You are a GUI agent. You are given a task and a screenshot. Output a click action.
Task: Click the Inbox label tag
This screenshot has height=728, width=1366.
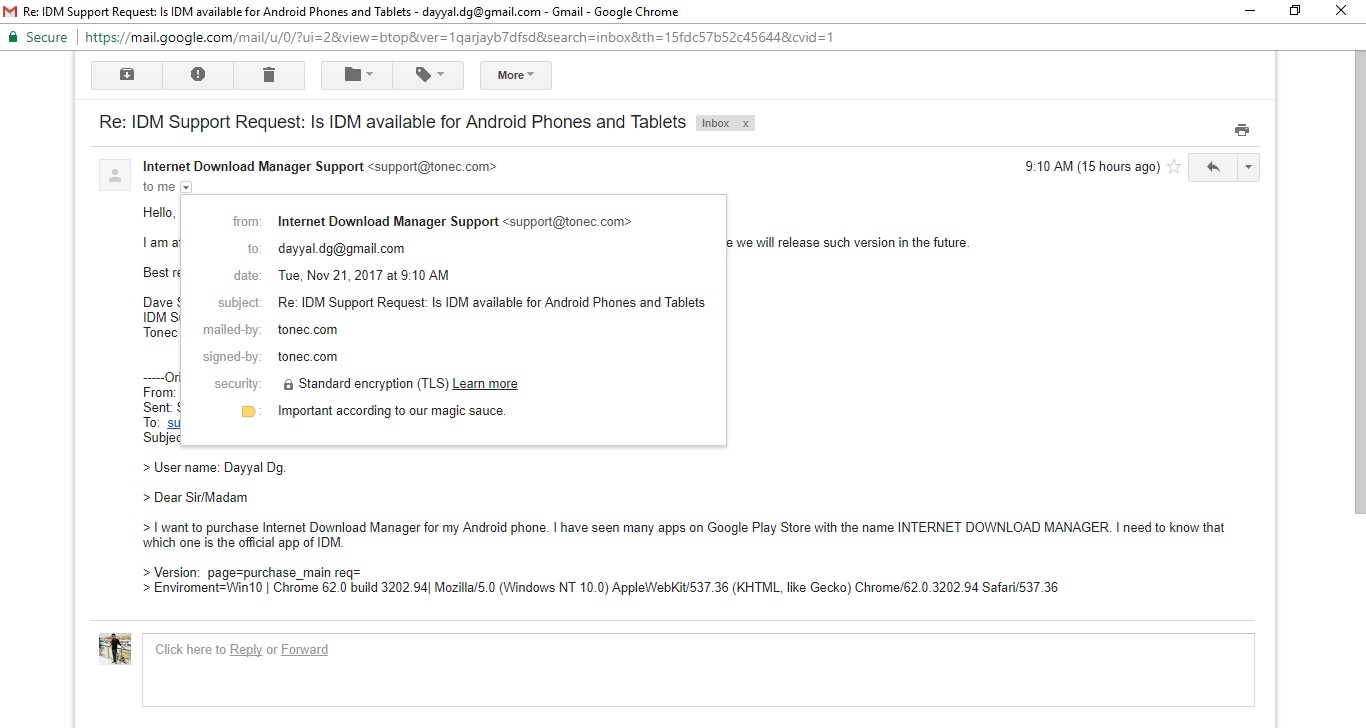coord(715,123)
